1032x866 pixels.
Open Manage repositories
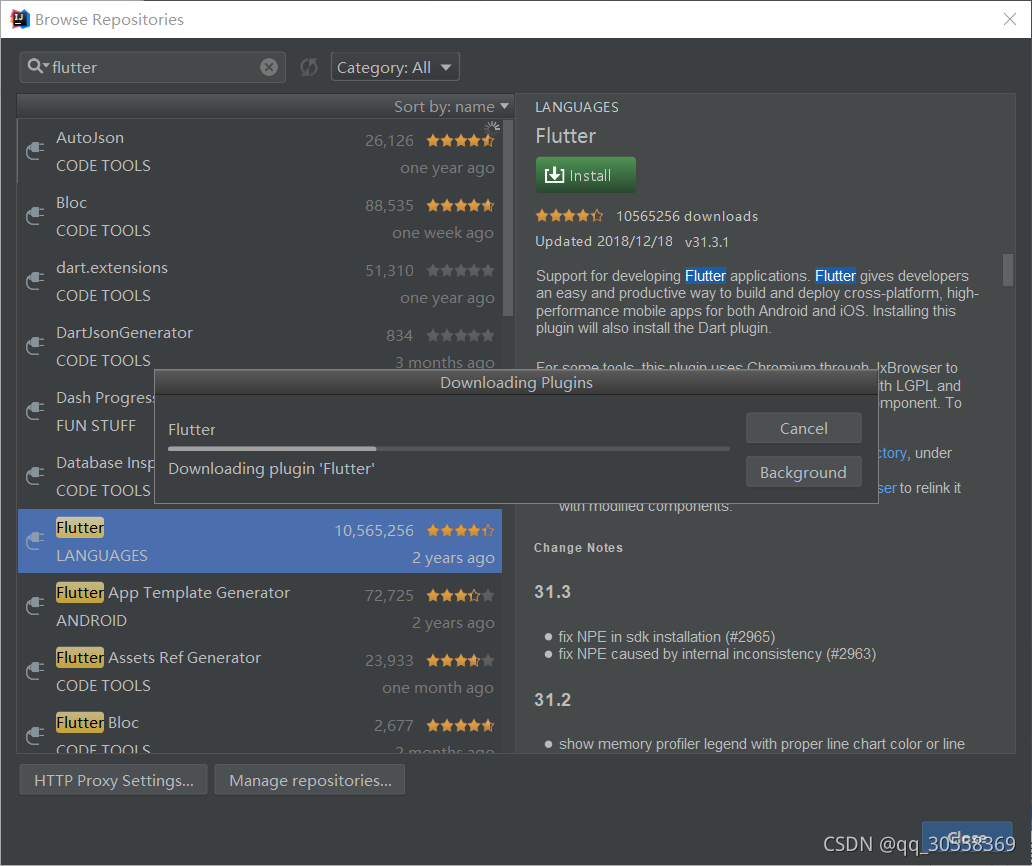310,780
